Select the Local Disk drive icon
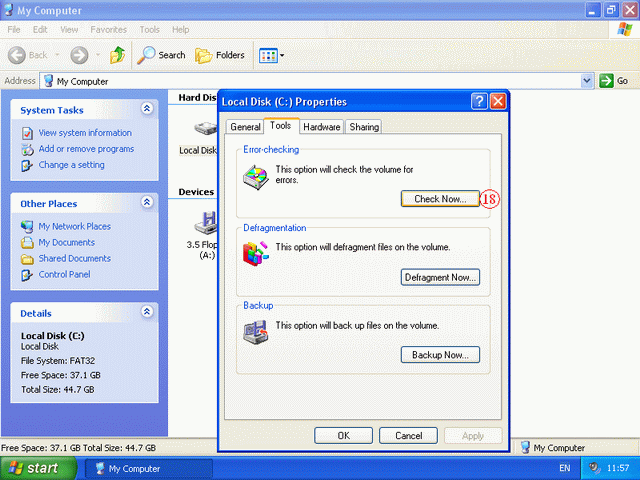640x480 pixels. tap(205, 128)
